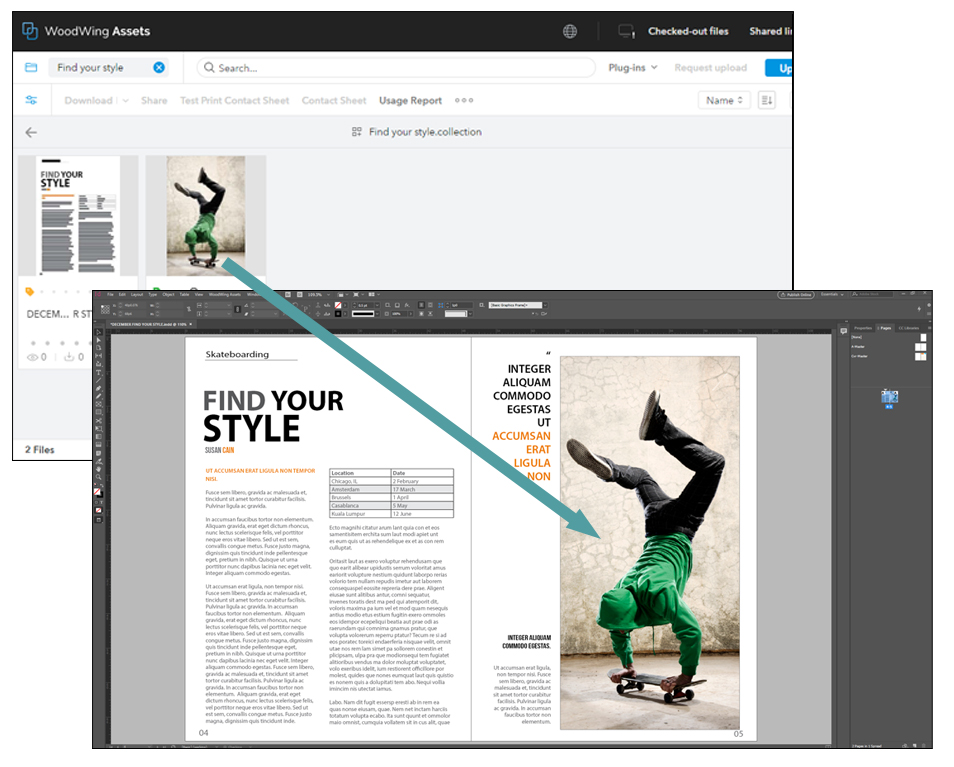Click the Usage Report action
The height and width of the screenshot is (767, 954).
coord(411,100)
